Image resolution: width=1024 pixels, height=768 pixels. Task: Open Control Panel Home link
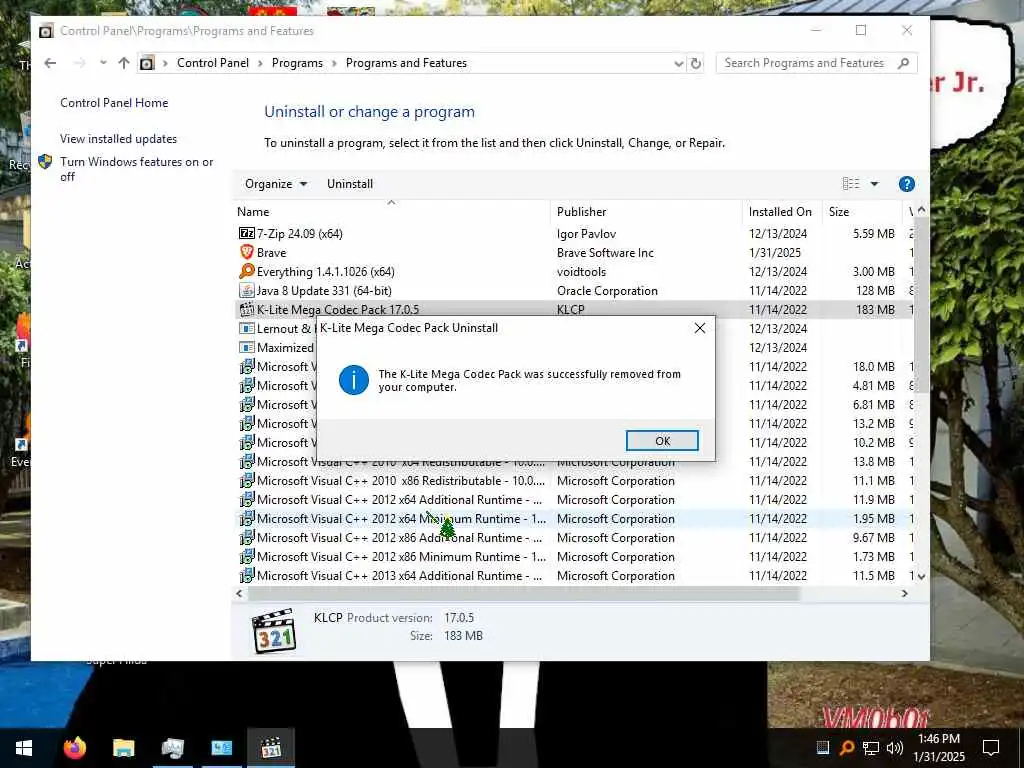(114, 103)
